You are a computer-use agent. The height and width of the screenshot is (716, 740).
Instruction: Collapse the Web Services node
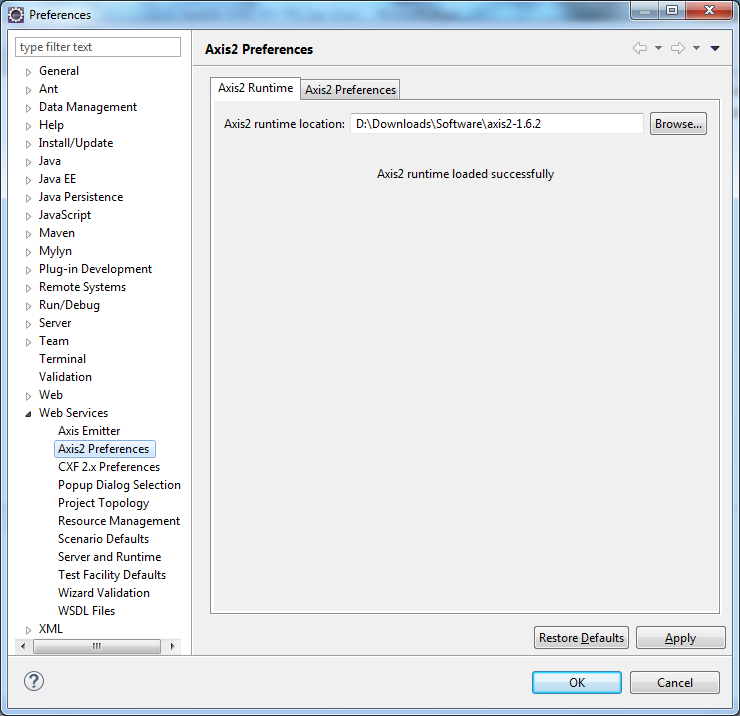[28, 414]
